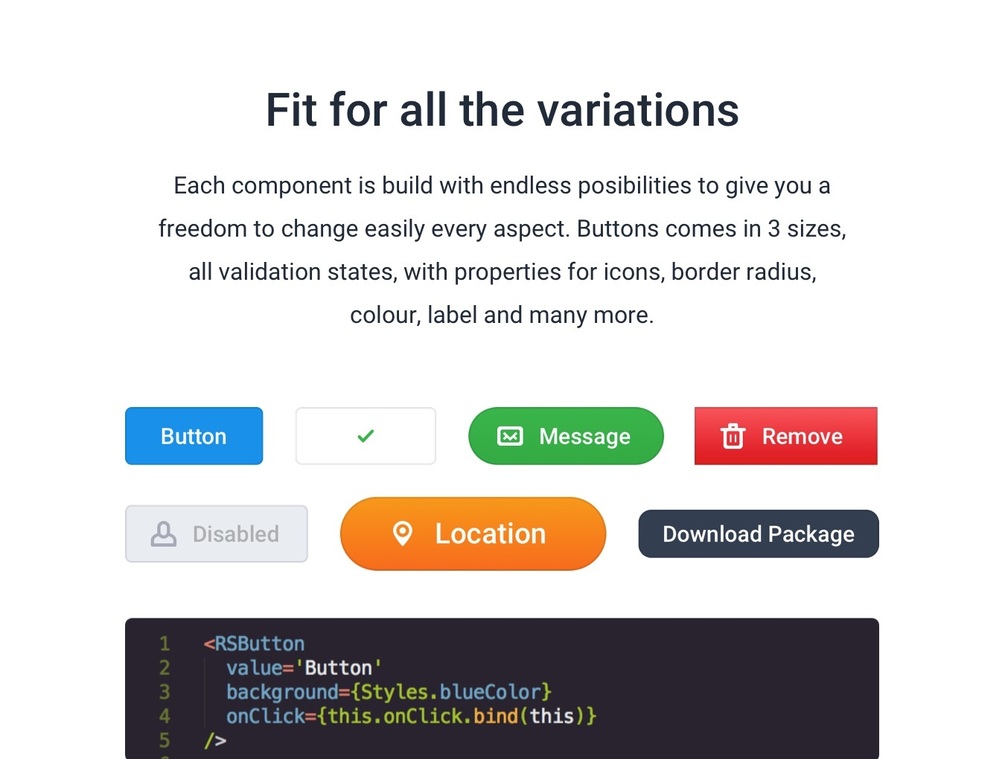Click the user icon on Disabled button
The width and height of the screenshot is (1005, 759).
pyautogui.click(x=163, y=534)
